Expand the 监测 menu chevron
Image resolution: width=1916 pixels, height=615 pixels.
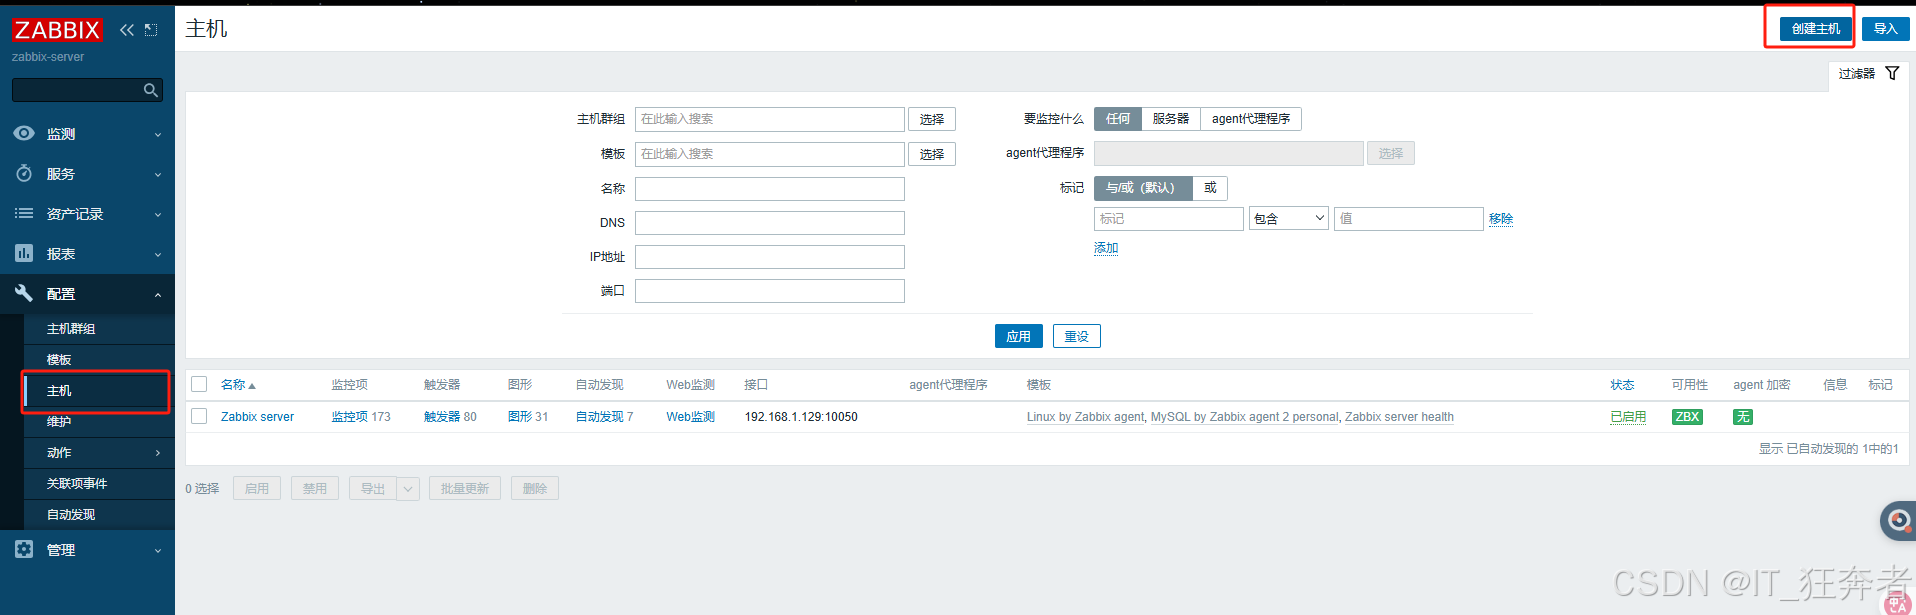tap(158, 135)
